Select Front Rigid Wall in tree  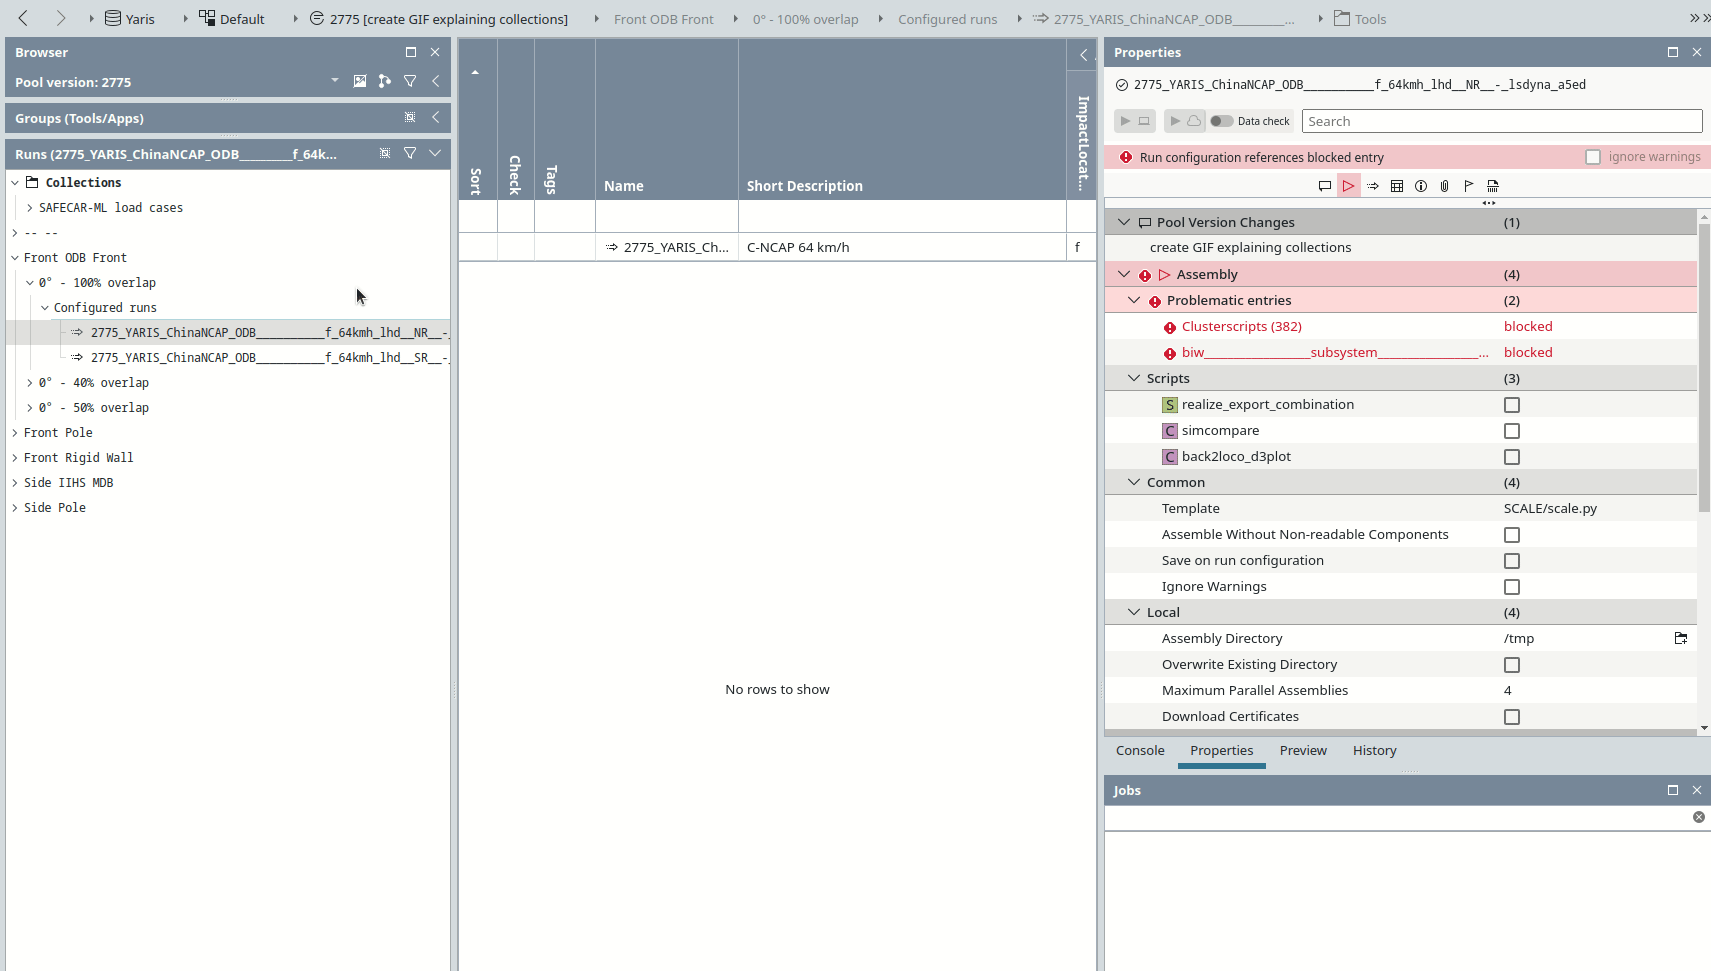(x=78, y=458)
